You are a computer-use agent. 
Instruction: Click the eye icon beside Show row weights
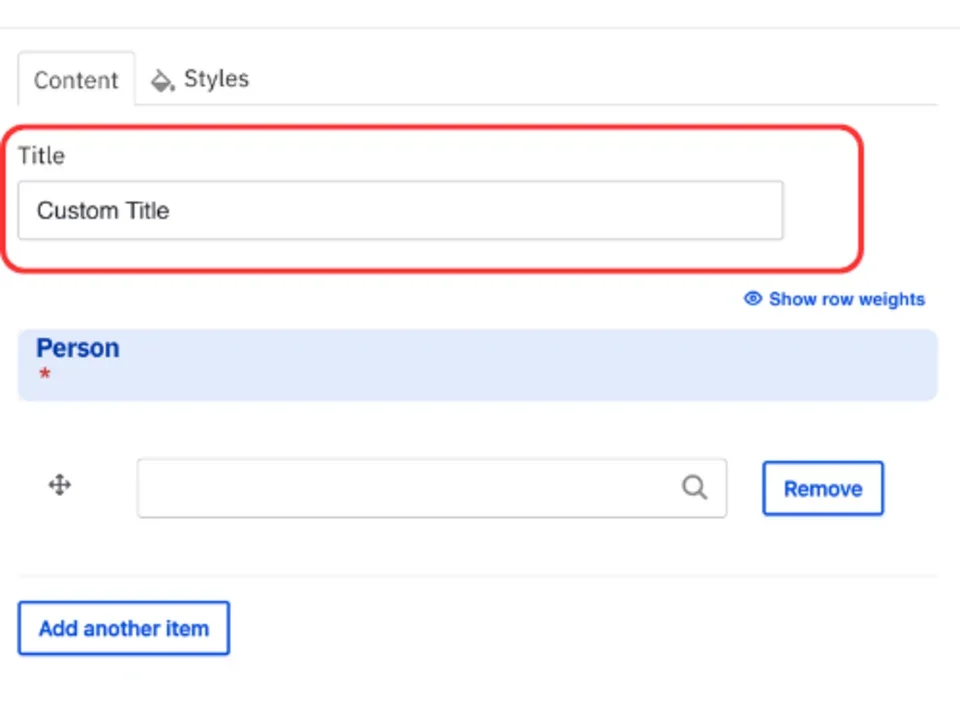pos(753,299)
